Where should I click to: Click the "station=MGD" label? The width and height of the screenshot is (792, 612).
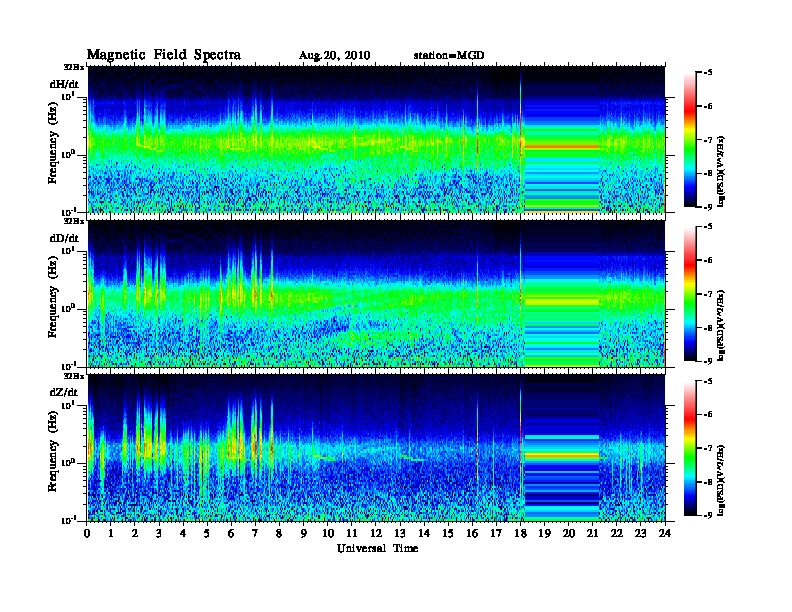point(449,55)
